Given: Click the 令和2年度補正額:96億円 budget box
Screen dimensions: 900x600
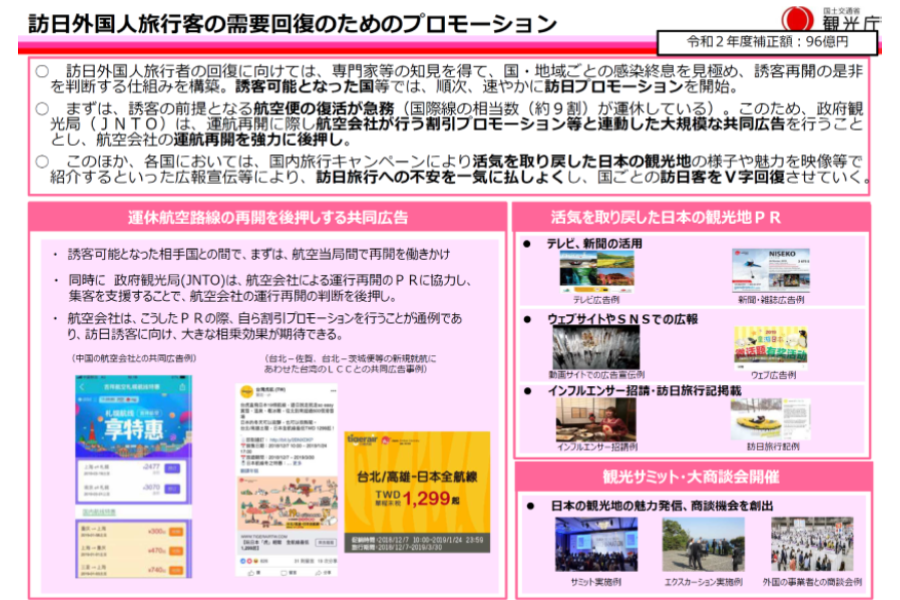Looking at the screenshot, I should [768, 42].
